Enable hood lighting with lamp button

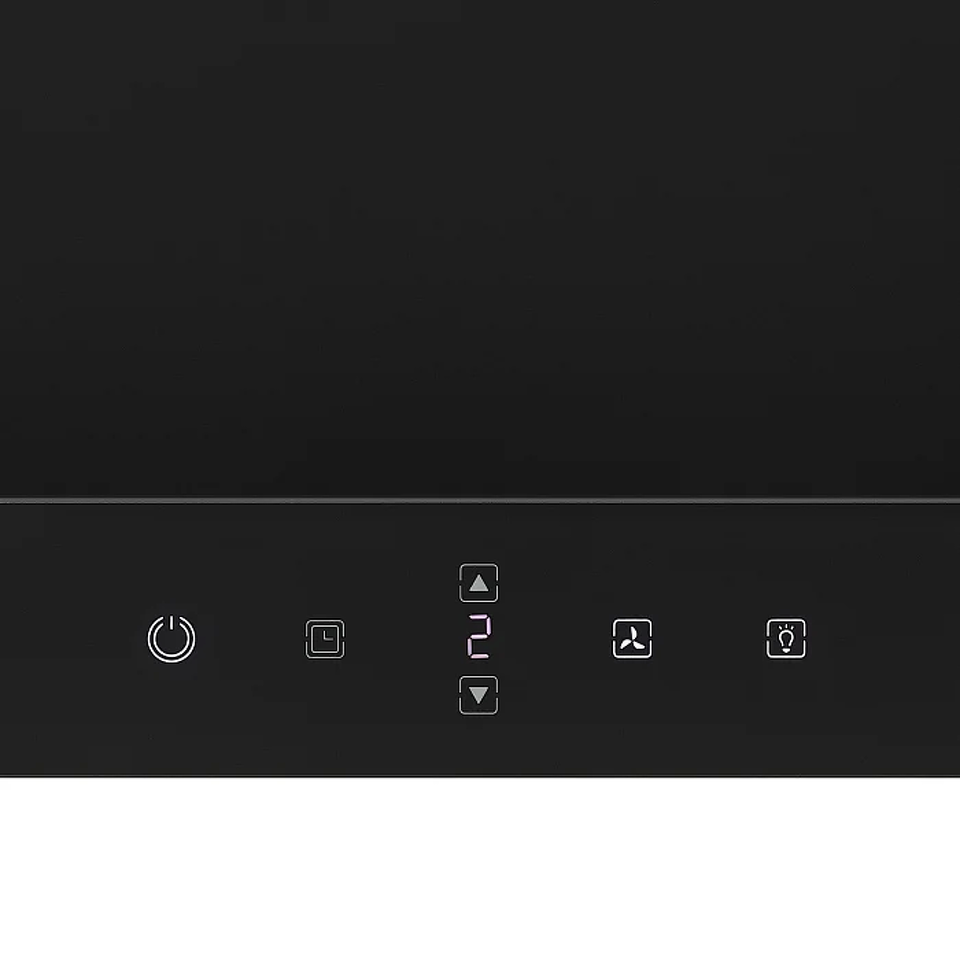(786, 639)
